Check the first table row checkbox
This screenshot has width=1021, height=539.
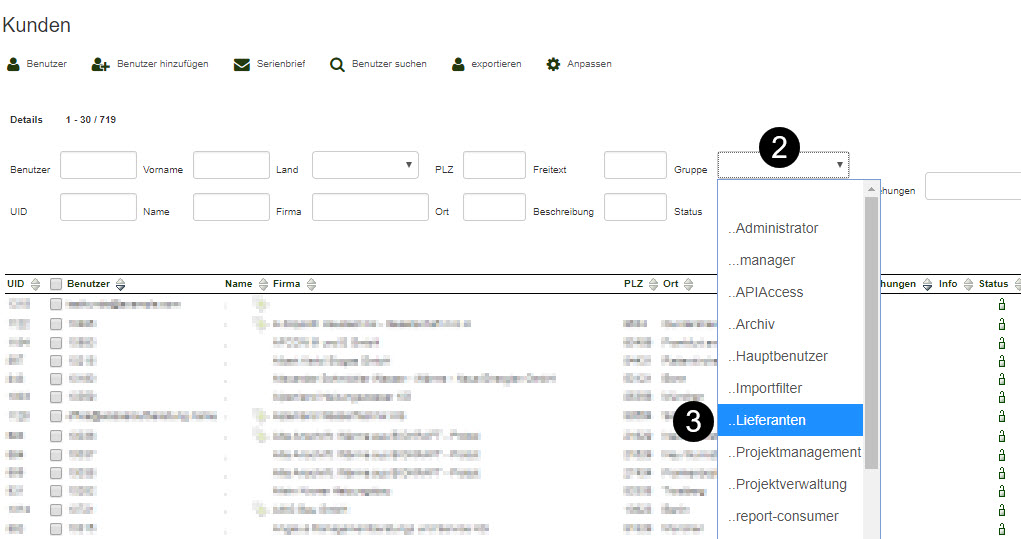coord(56,304)
